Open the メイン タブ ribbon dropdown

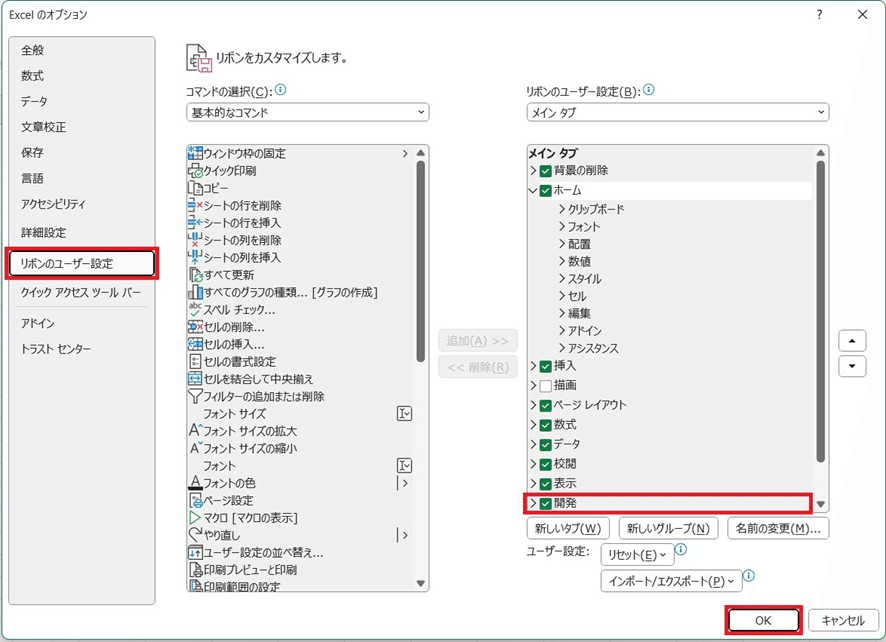[677, 112]
